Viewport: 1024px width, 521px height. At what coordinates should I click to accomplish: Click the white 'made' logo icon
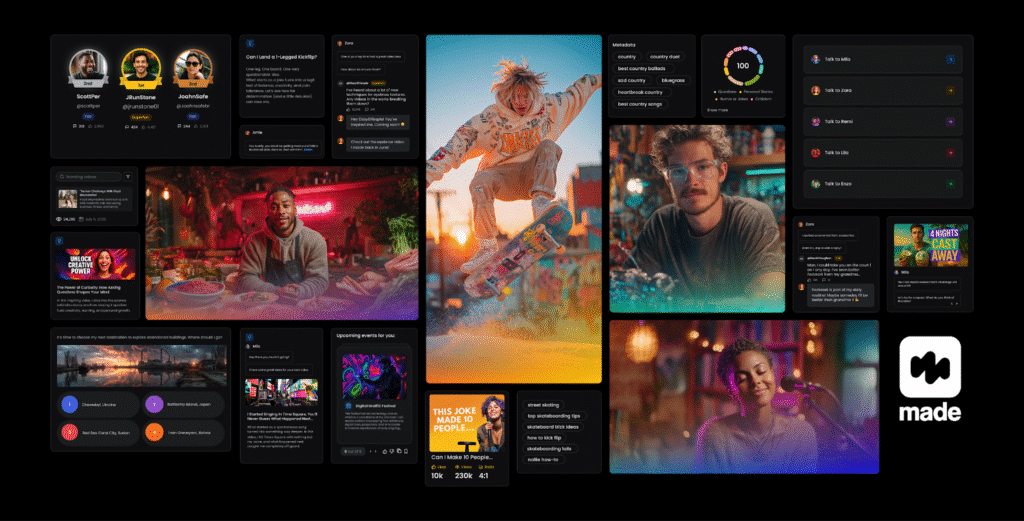point(930,368)
